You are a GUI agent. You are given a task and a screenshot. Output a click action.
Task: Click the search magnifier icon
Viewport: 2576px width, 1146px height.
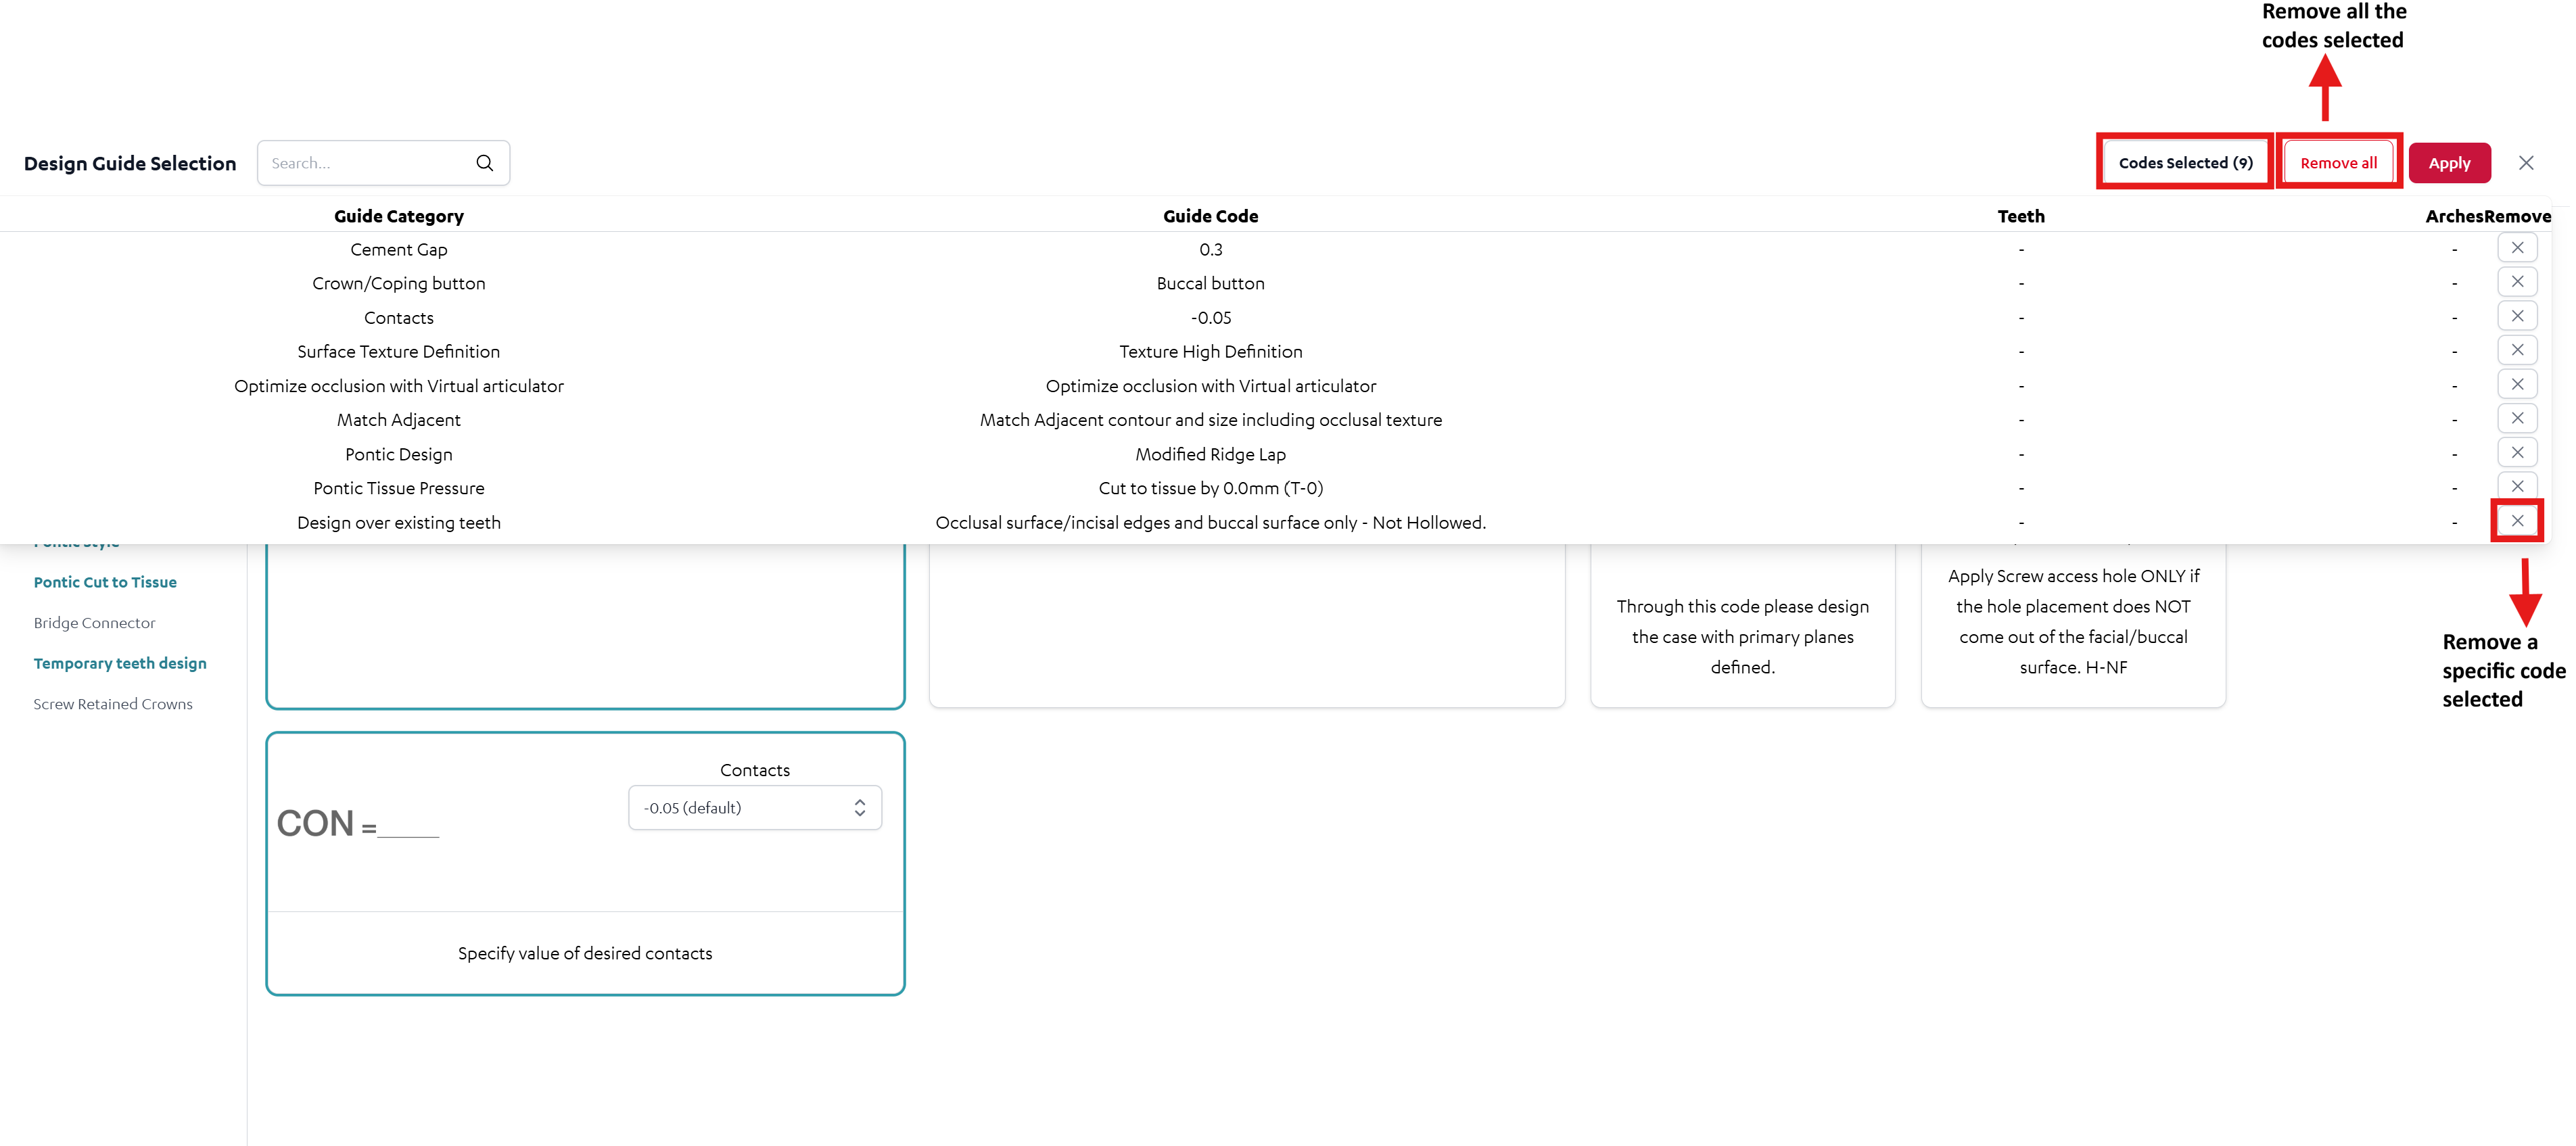(484, 163)
